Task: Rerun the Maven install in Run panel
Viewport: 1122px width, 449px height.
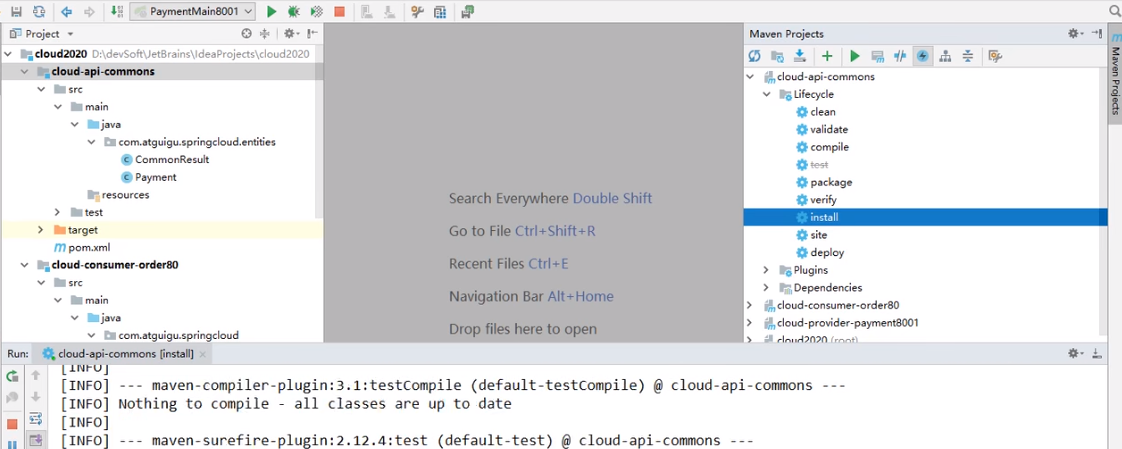Action: (x=12, y=376)
